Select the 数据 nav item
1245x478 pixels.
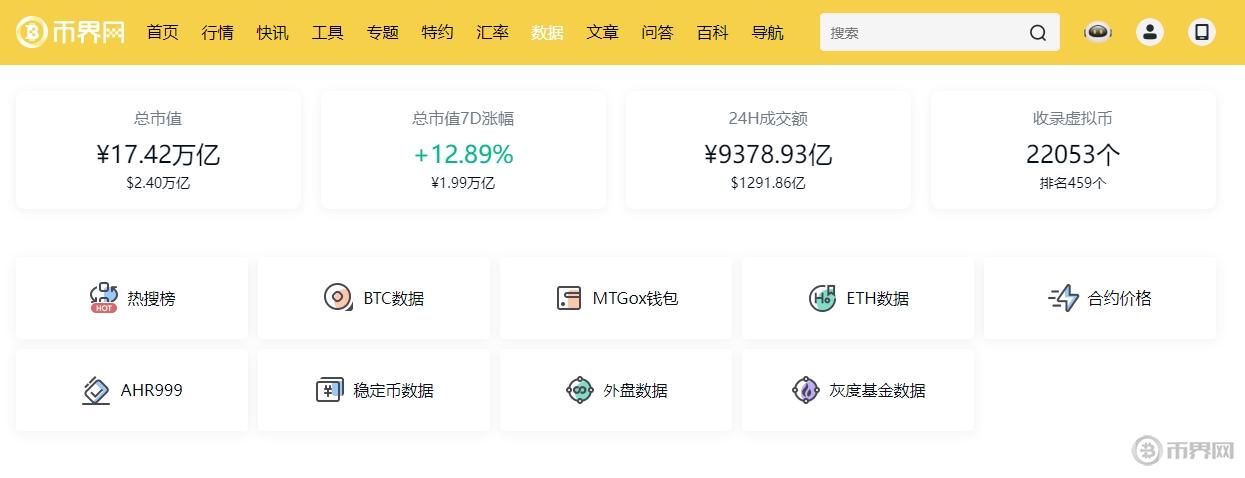pos(547,32)
